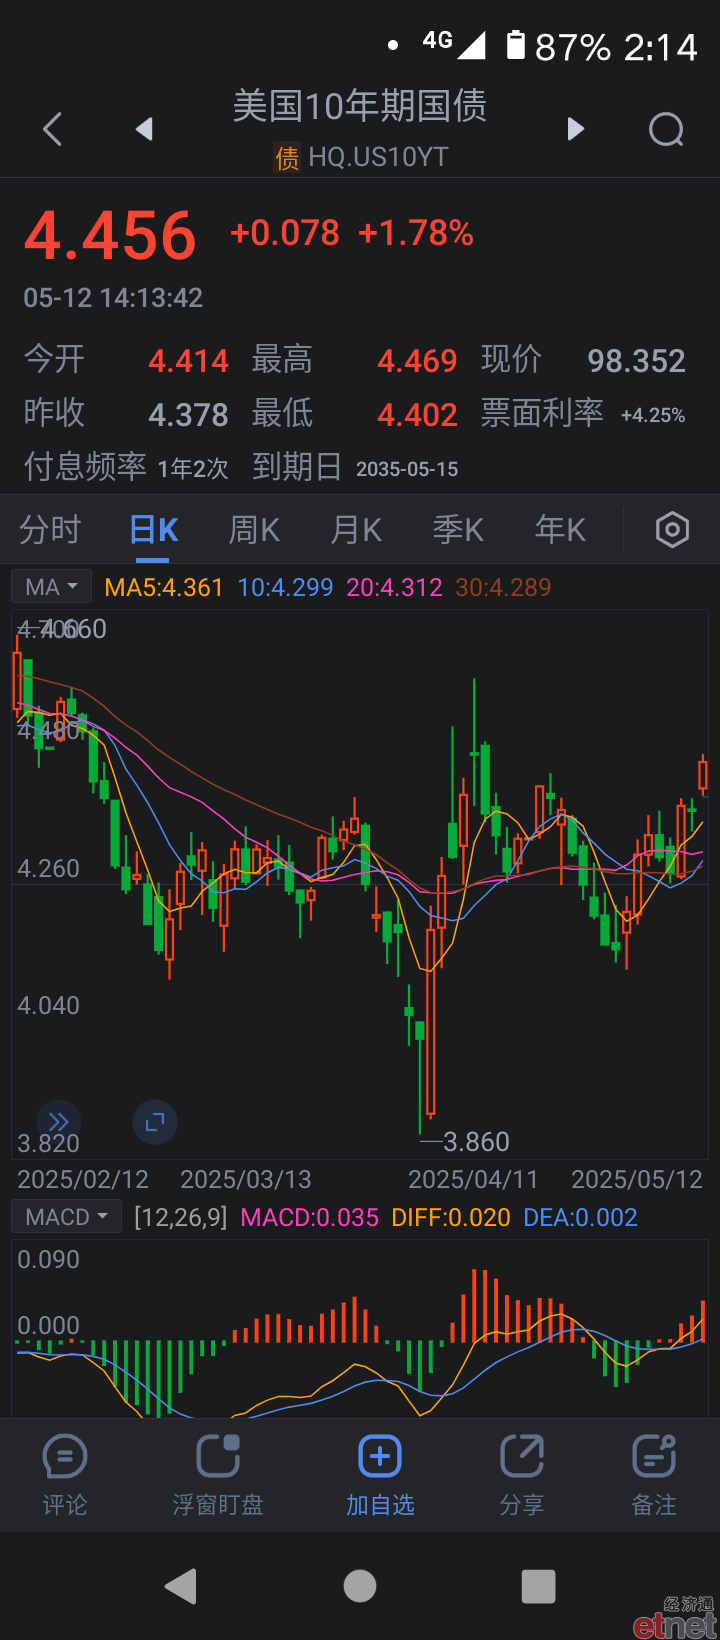
Task: Go to next security with right triangle
Action: tap(575, 129)
